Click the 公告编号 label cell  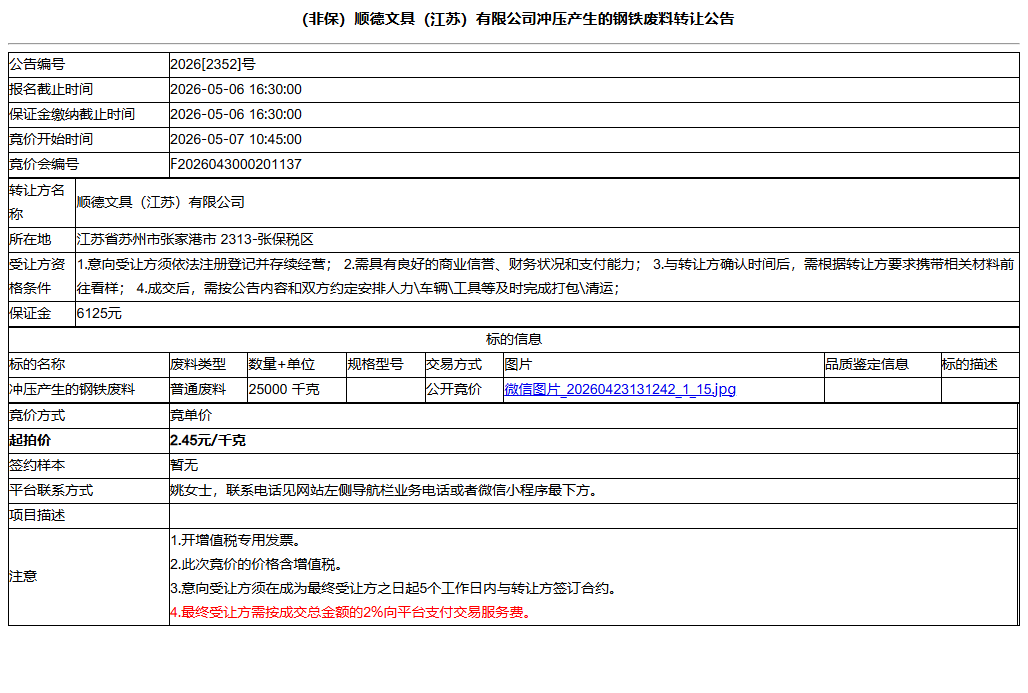(x=89, y=64)
